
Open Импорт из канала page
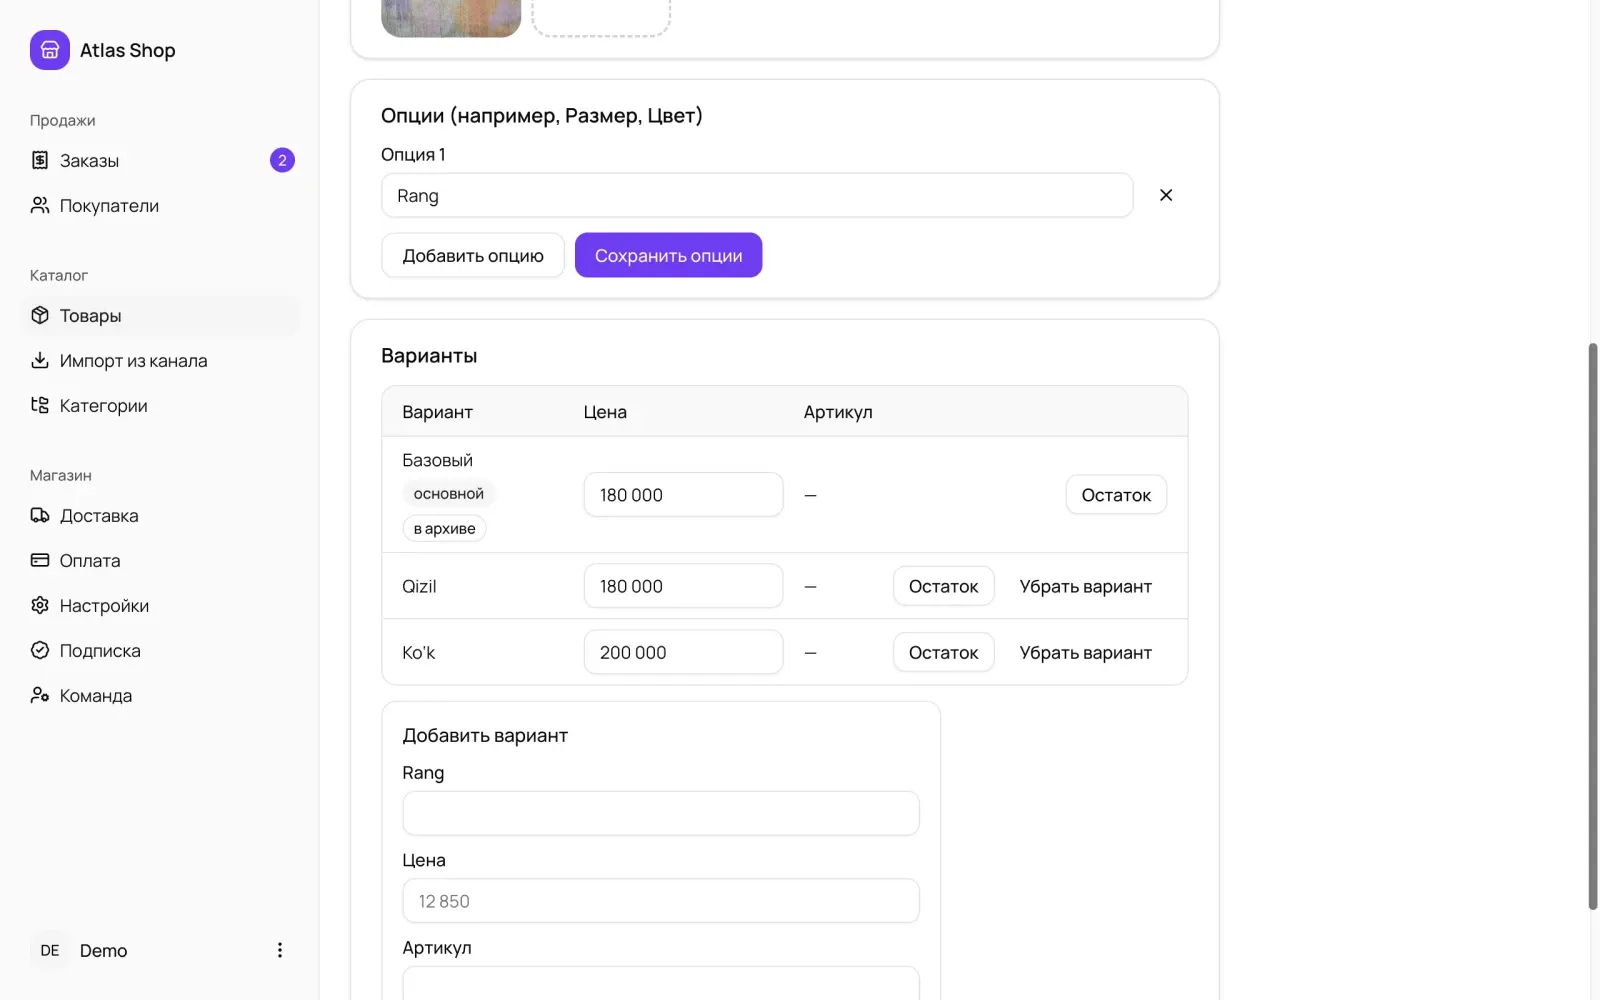[x=160, y=360]
